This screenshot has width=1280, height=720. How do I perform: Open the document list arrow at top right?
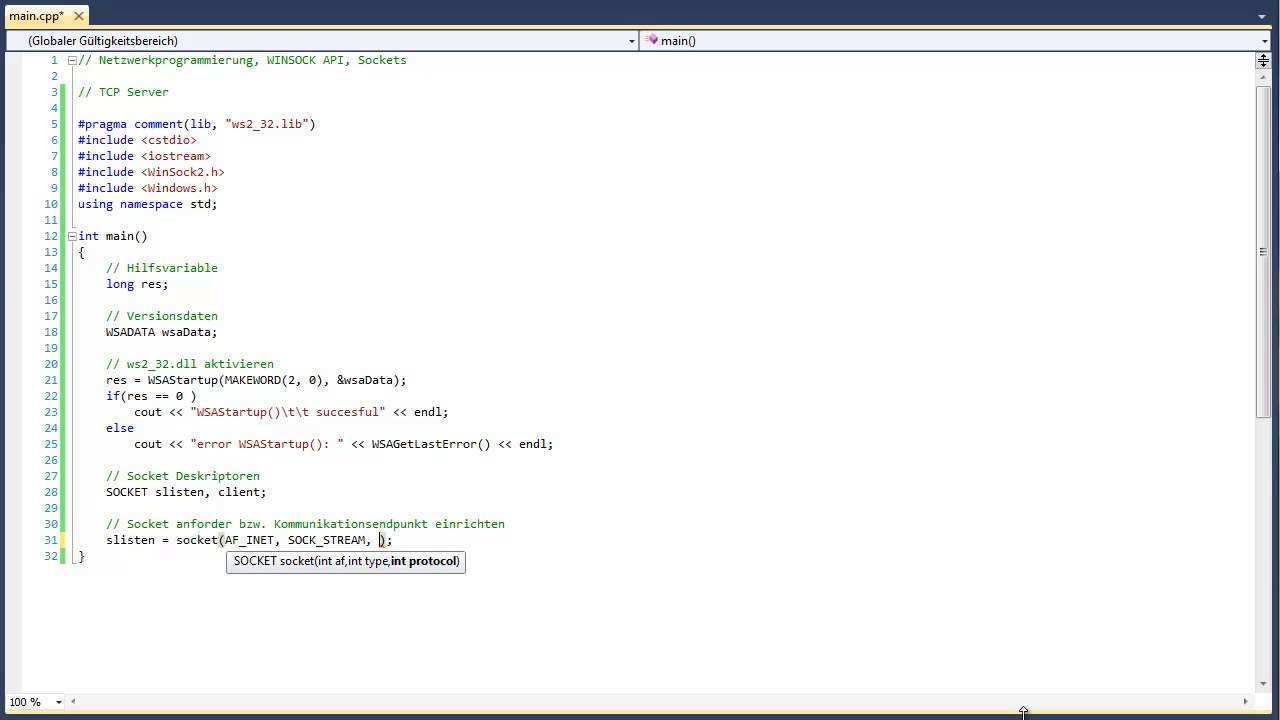click(1262, 16)
